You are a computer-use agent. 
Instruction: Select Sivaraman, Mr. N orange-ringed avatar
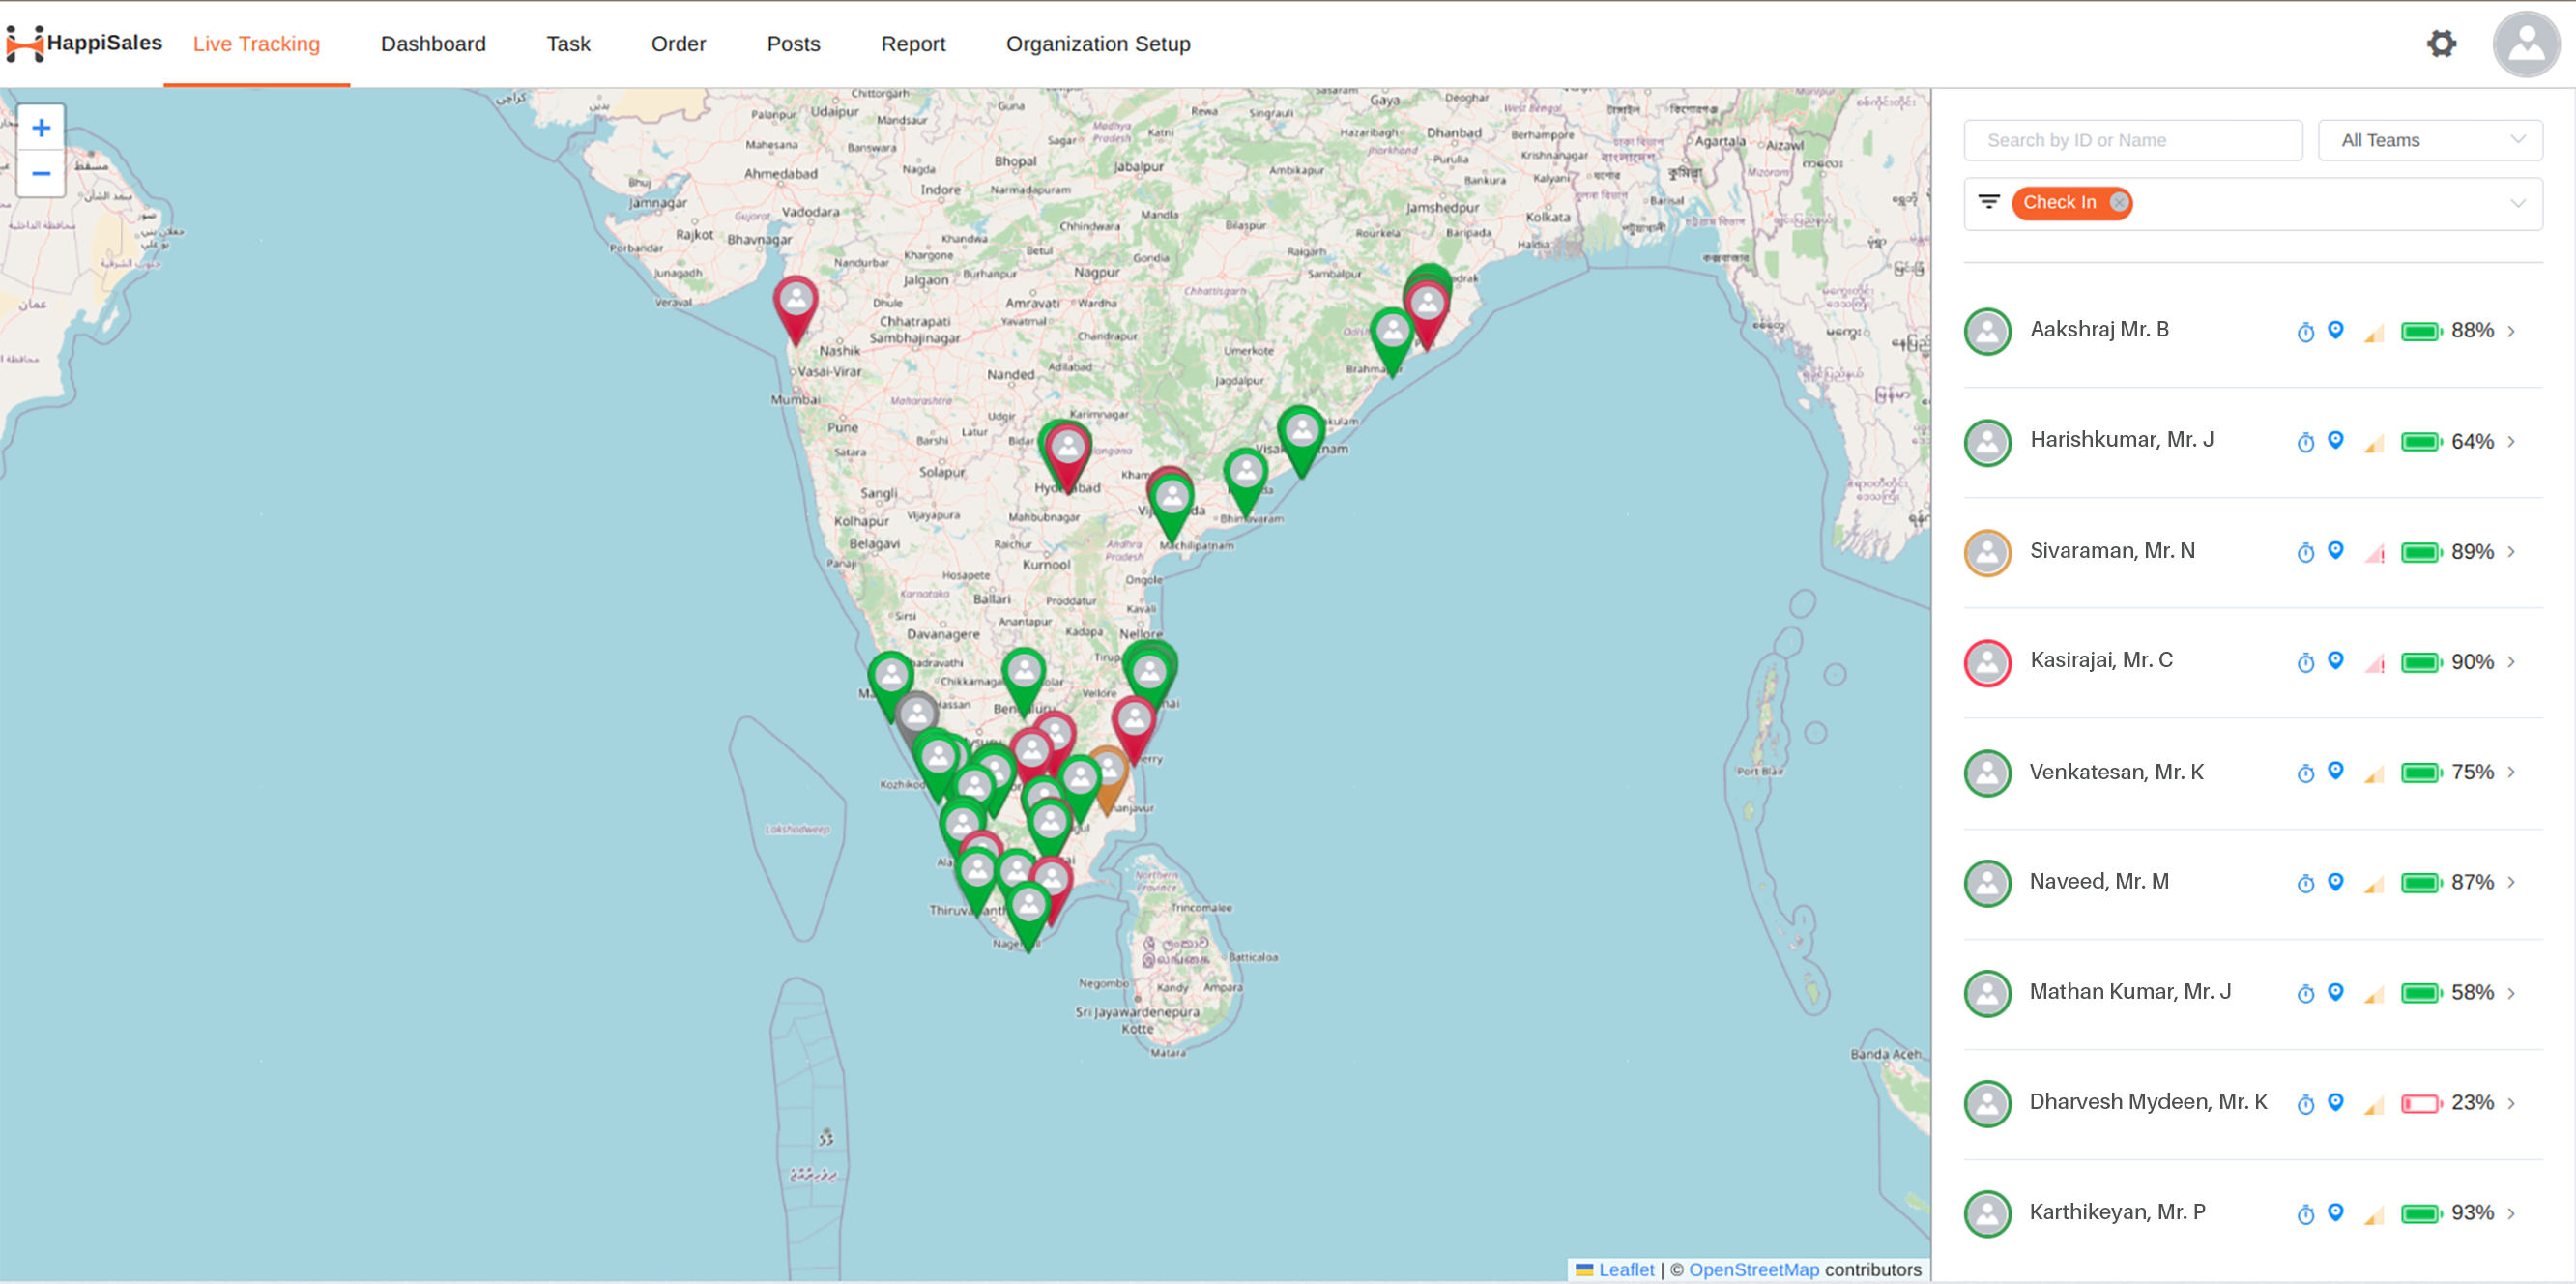click(1988, 552)
